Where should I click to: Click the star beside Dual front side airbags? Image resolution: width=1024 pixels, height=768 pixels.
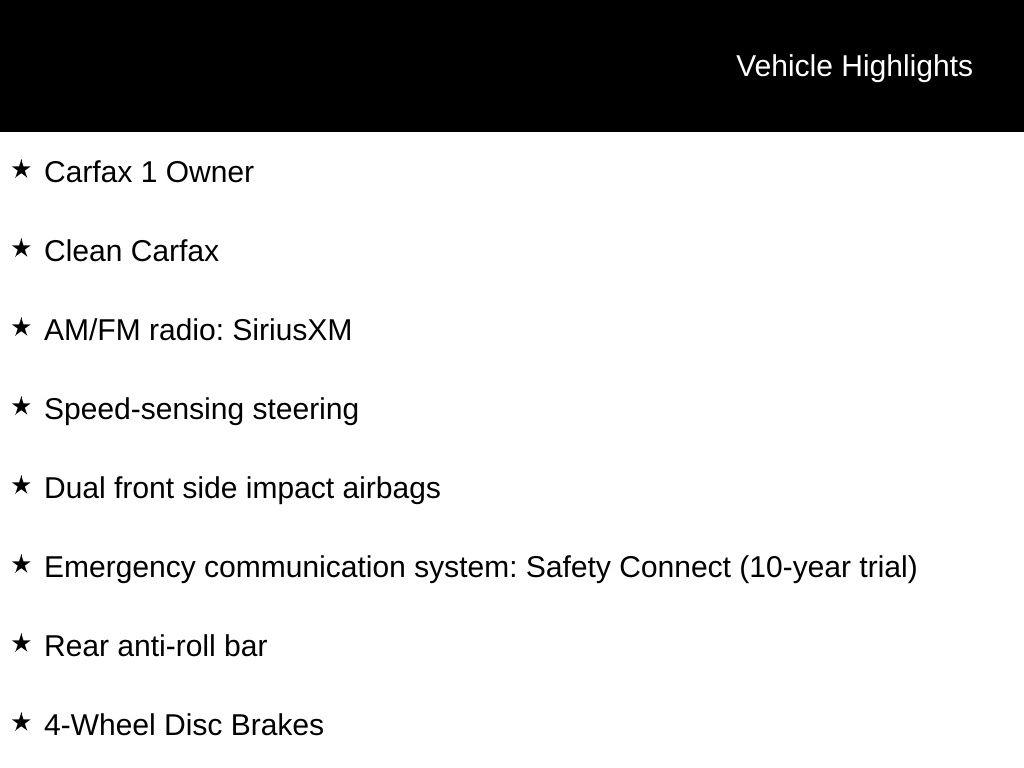[22, 486]
